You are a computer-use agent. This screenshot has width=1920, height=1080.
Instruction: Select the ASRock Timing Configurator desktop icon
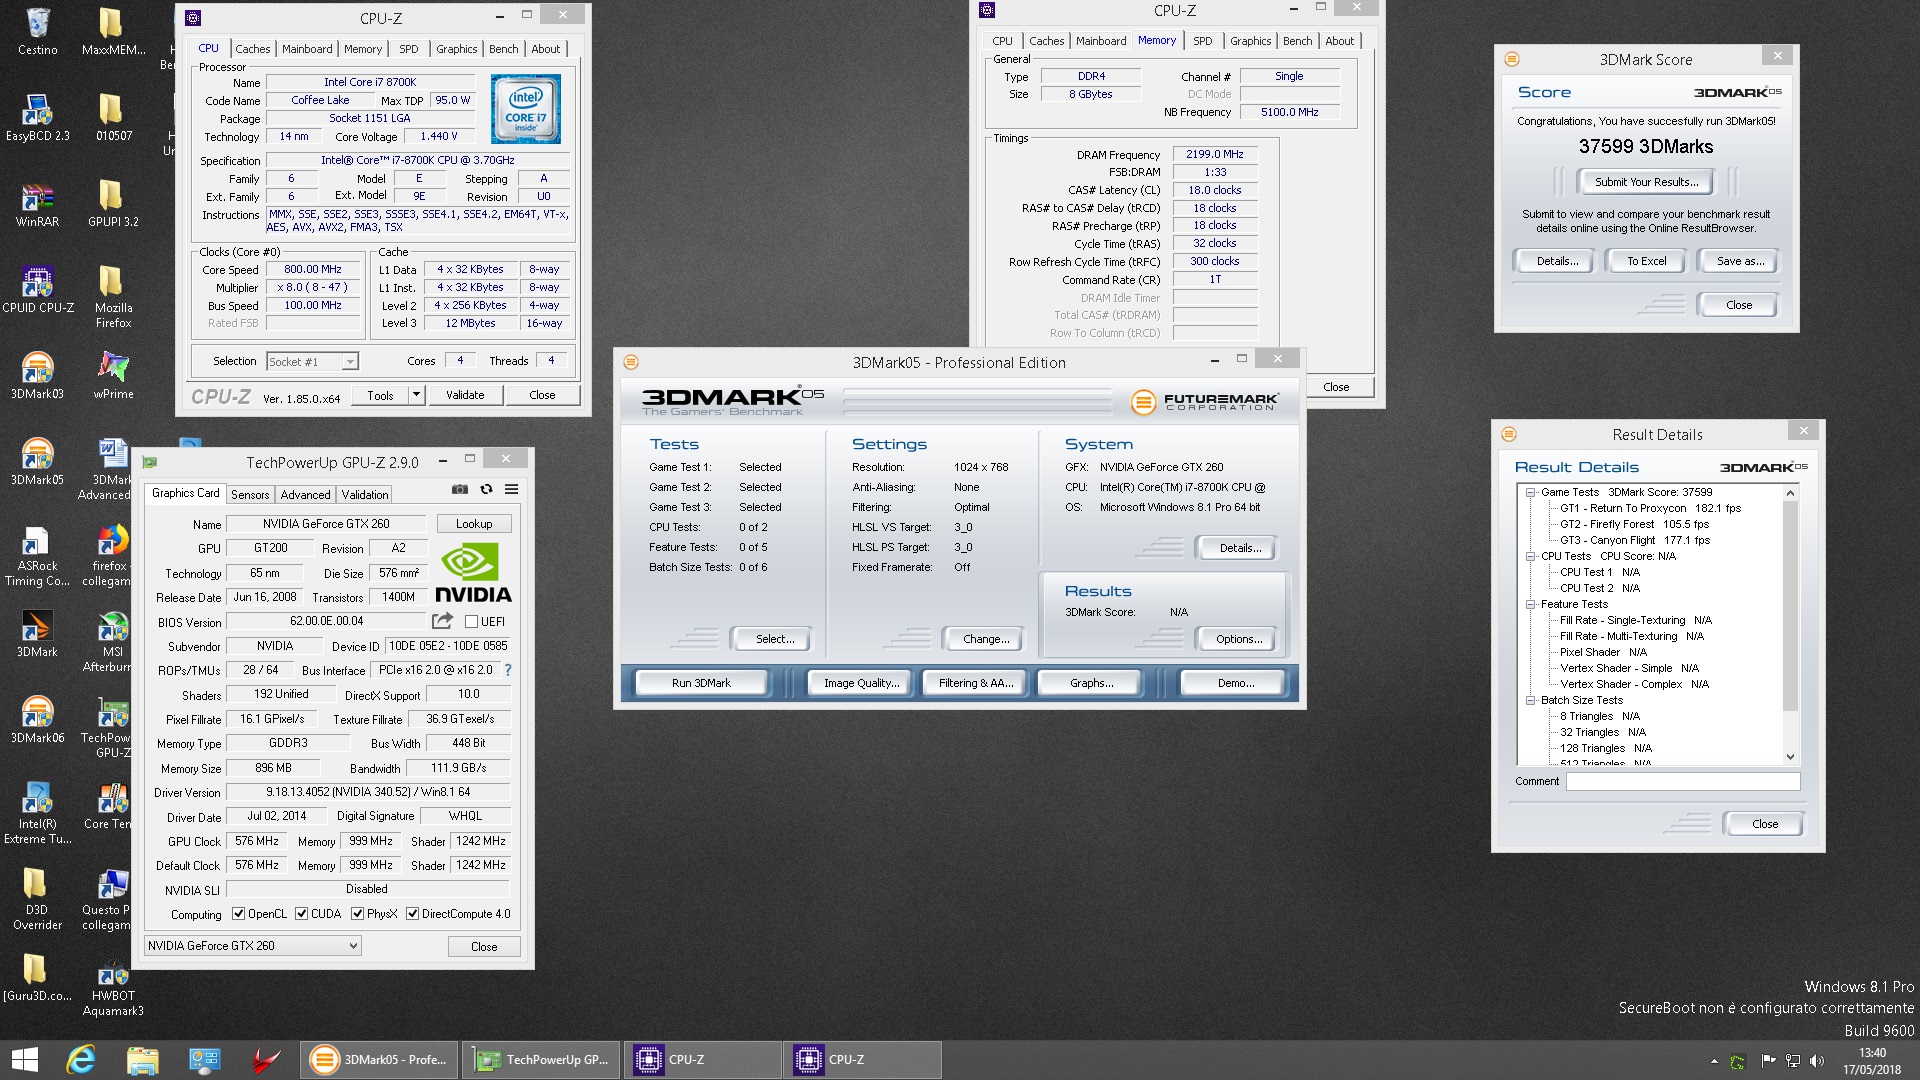click(x=38, y=556)
